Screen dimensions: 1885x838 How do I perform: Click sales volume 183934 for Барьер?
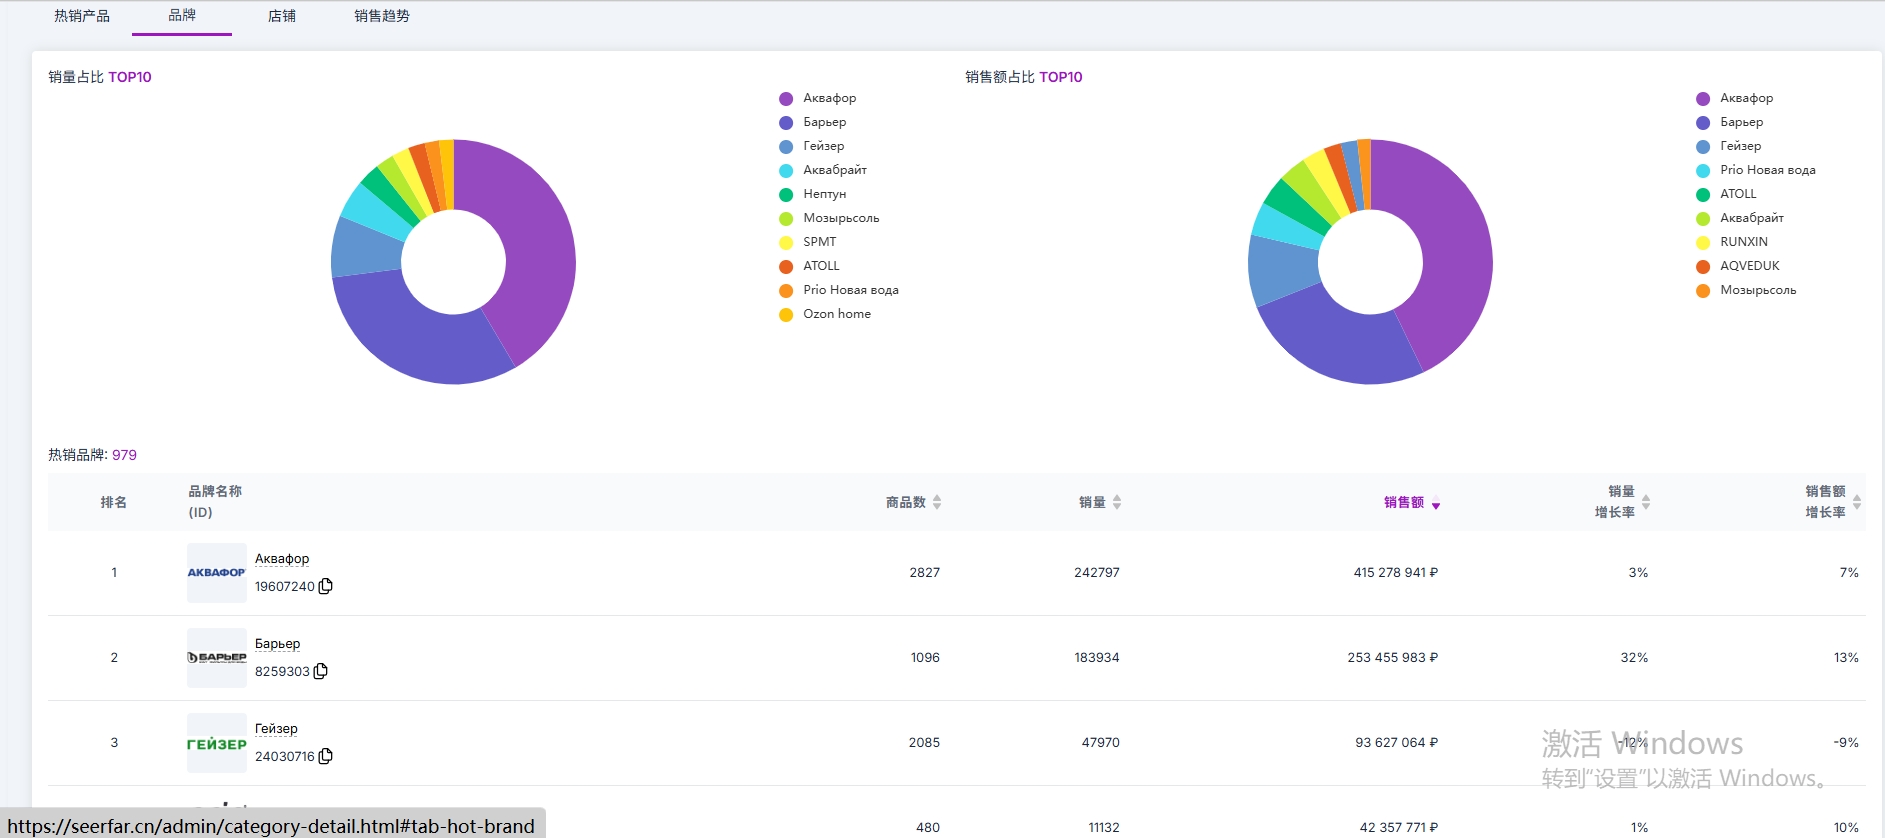(1097, 658)
